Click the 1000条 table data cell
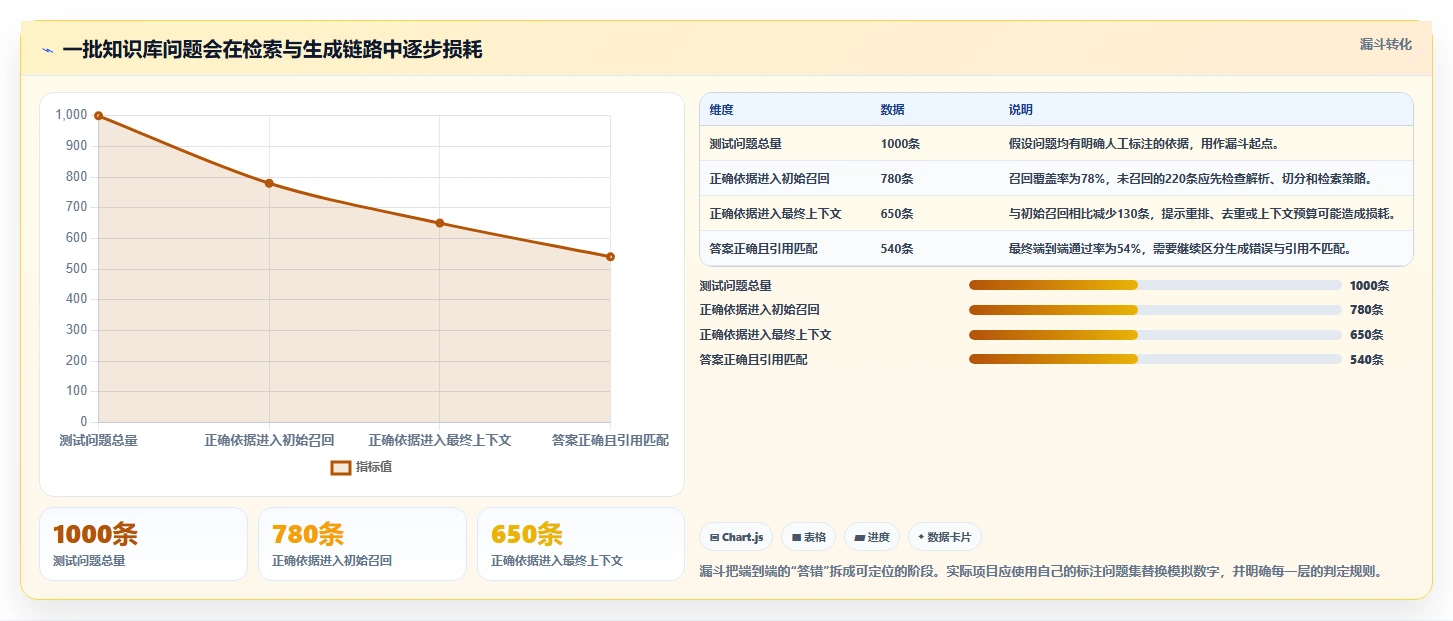 (900, 144)
